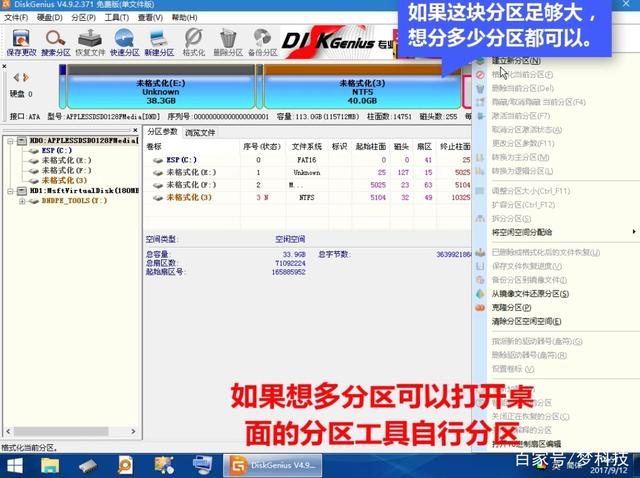
Task: Close the disk map panel with its X
Action: (4, 66)
